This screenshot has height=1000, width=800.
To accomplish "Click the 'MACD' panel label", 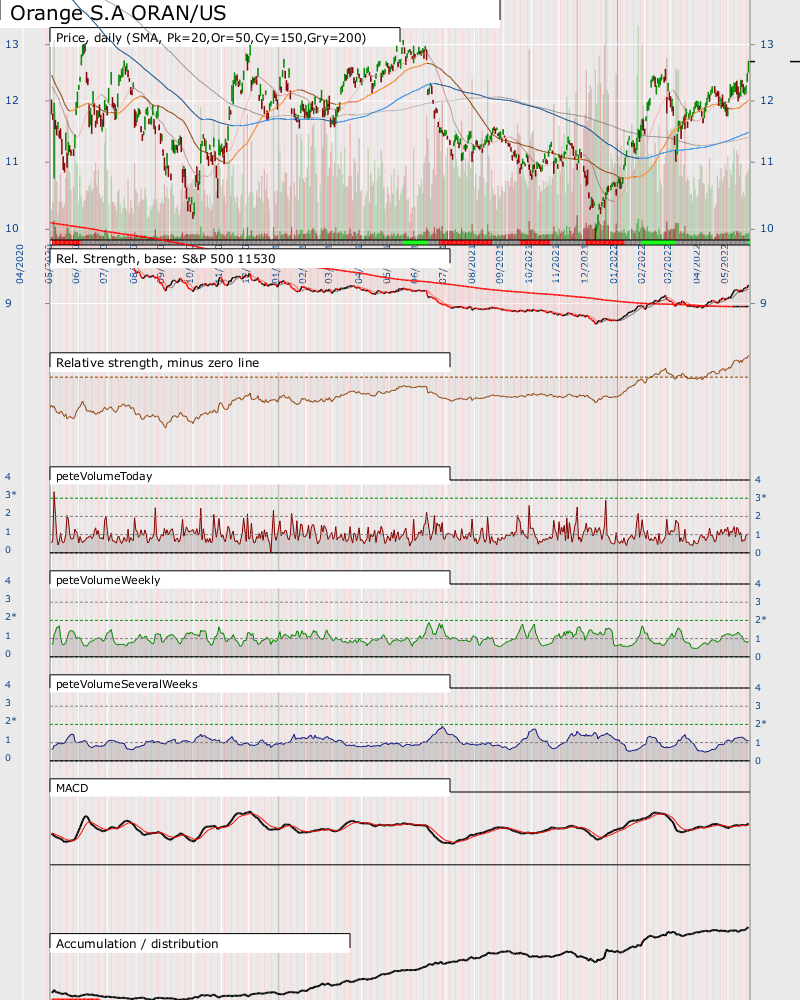I will pyautogui.click(x=72, y=788).
